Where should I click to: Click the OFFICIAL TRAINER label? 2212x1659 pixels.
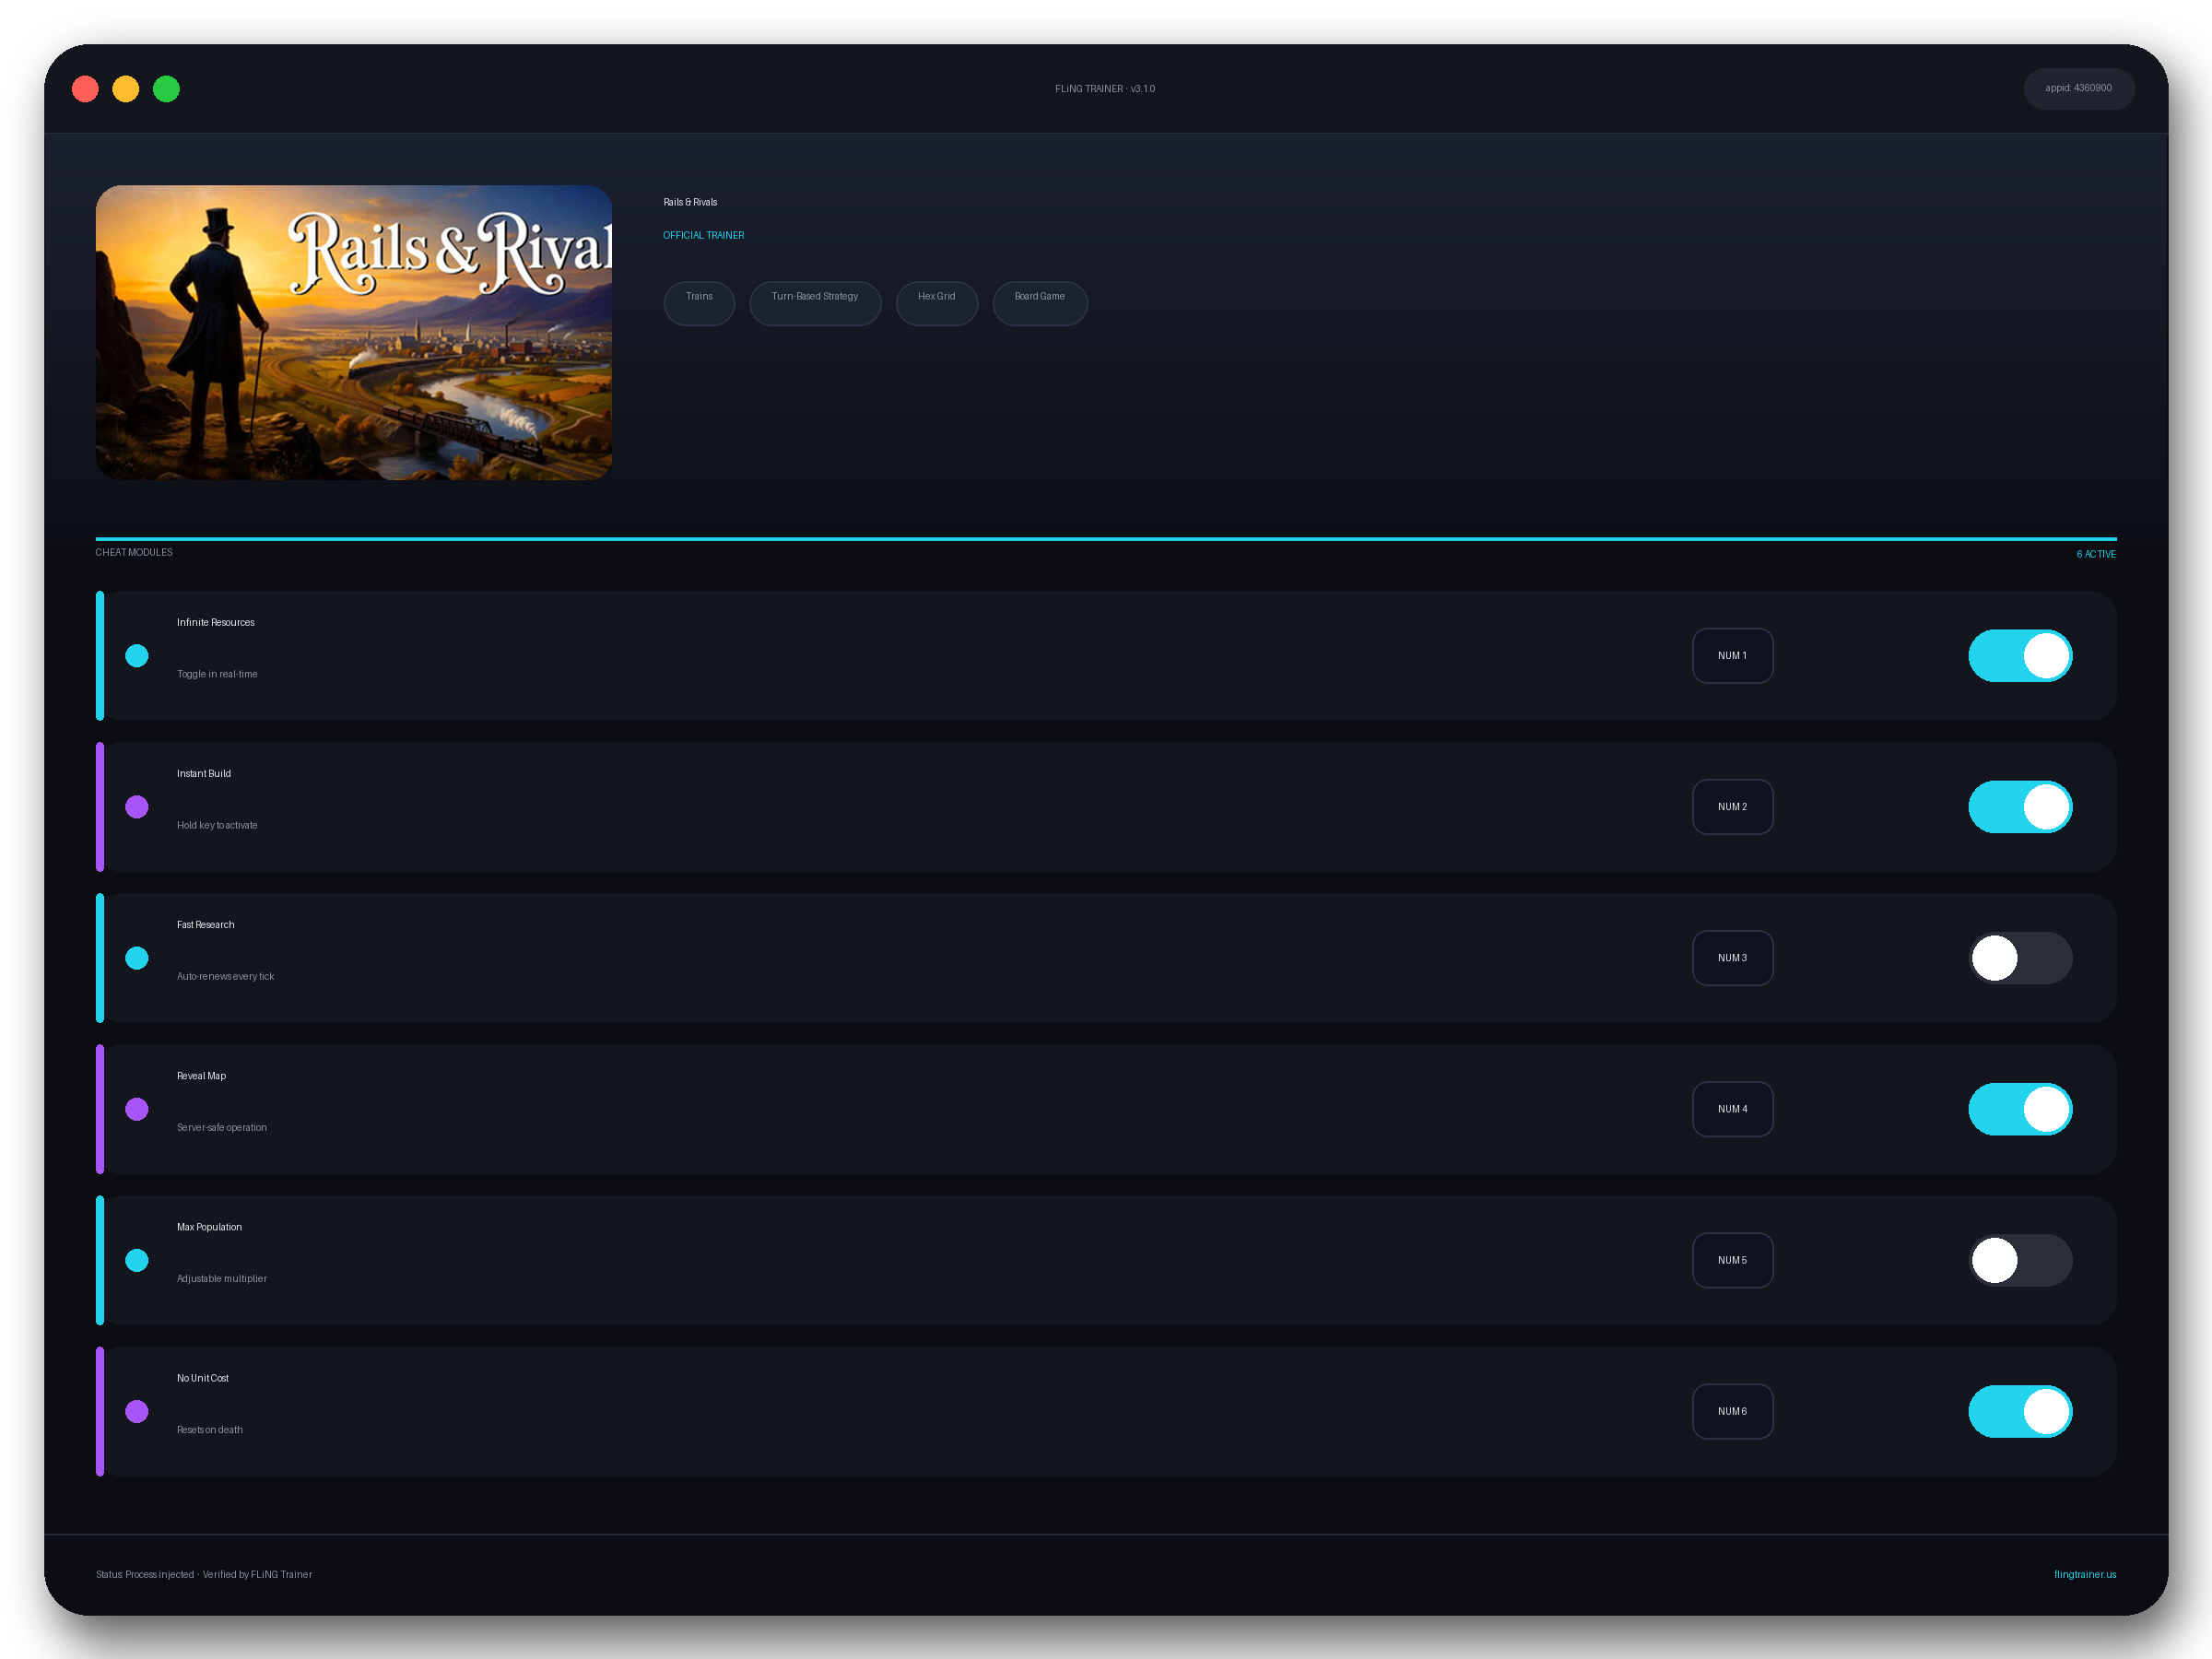pos(703,235)
